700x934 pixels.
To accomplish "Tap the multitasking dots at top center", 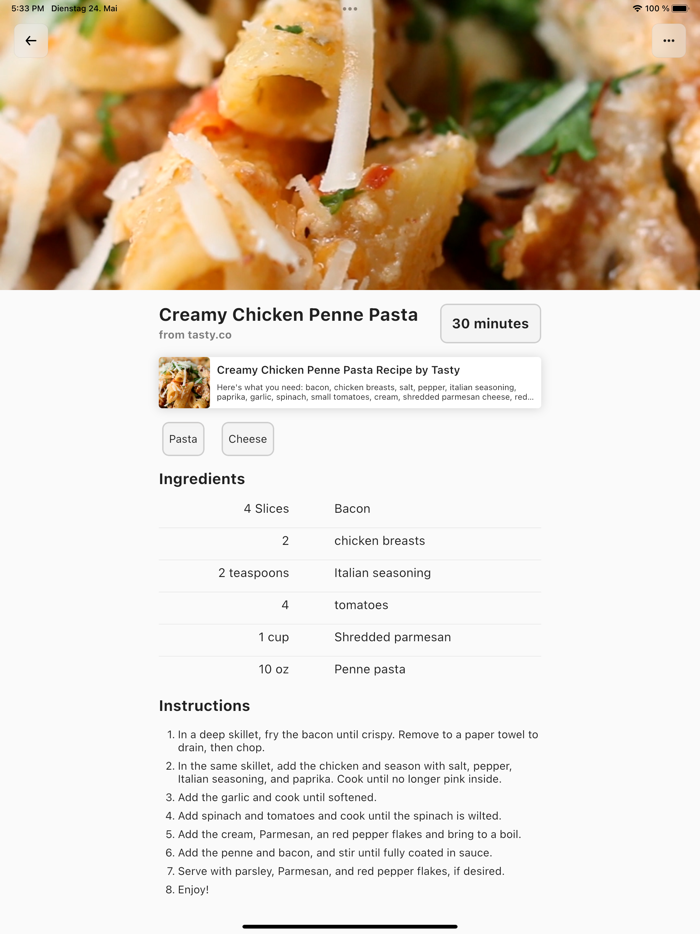I will point(350,9).
